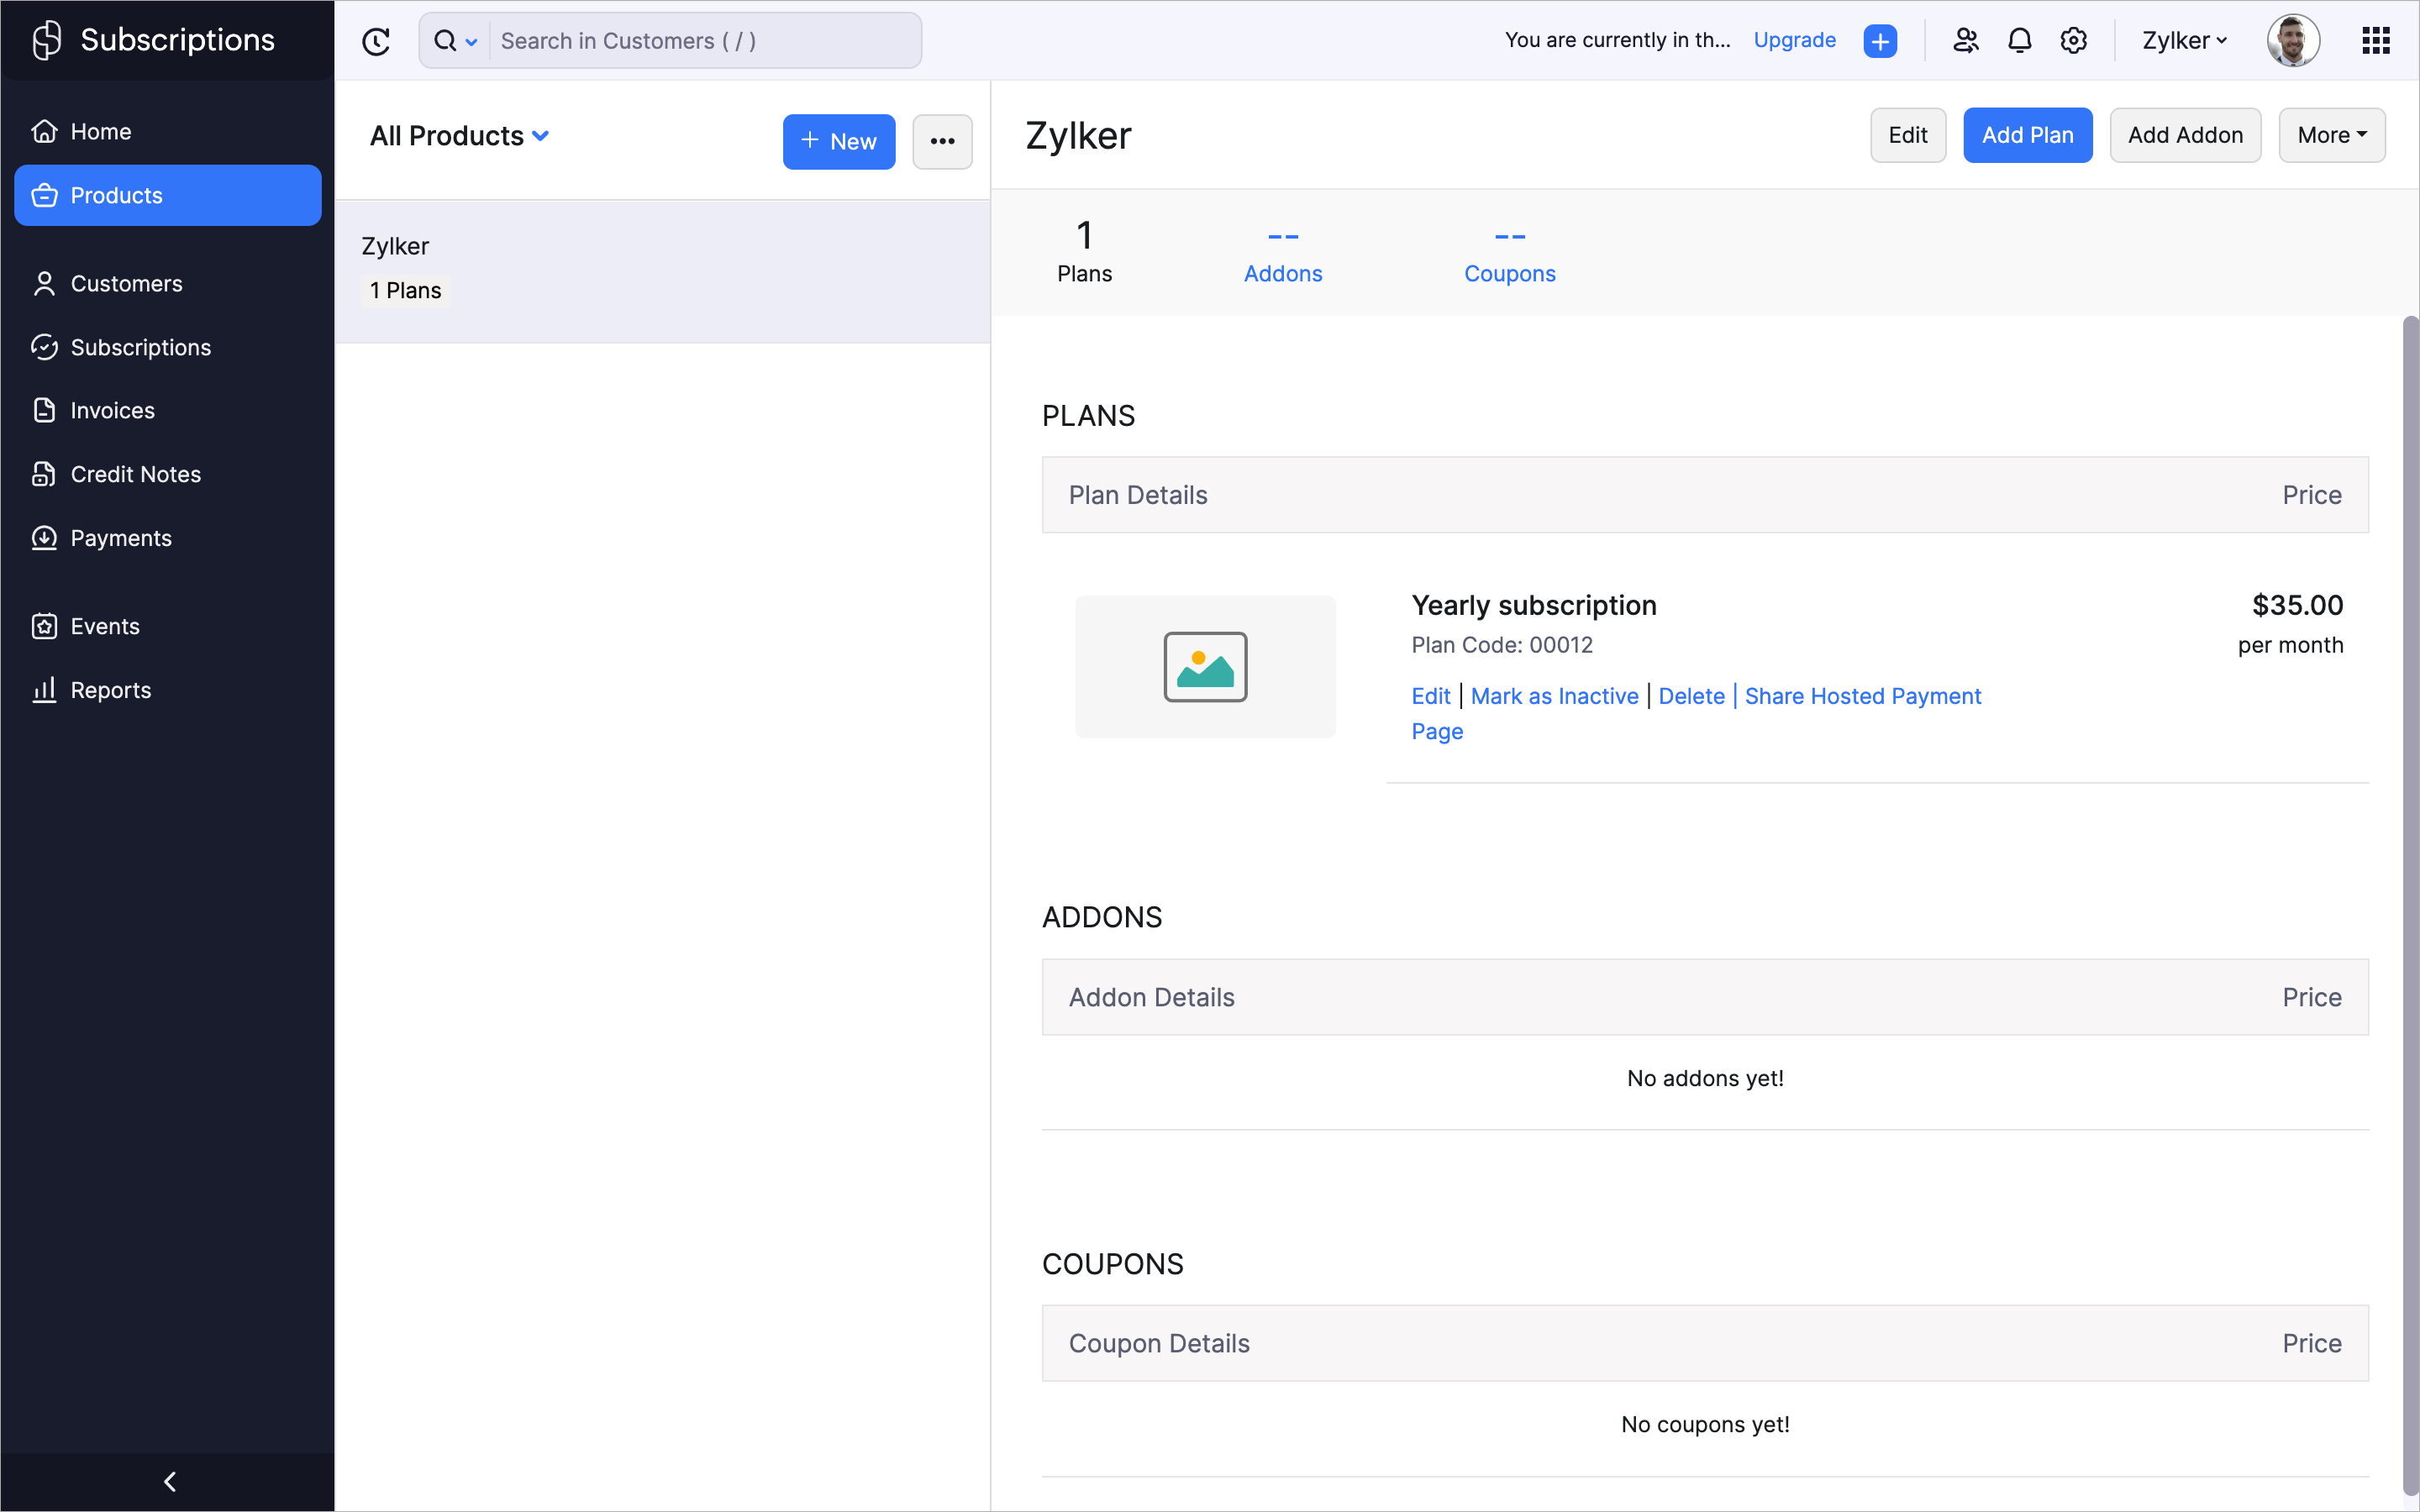Image resolution: width=2420 pixels, height=1512 pixels.
Task: Click the Zylker product title heading
Action: point(1078,136)
